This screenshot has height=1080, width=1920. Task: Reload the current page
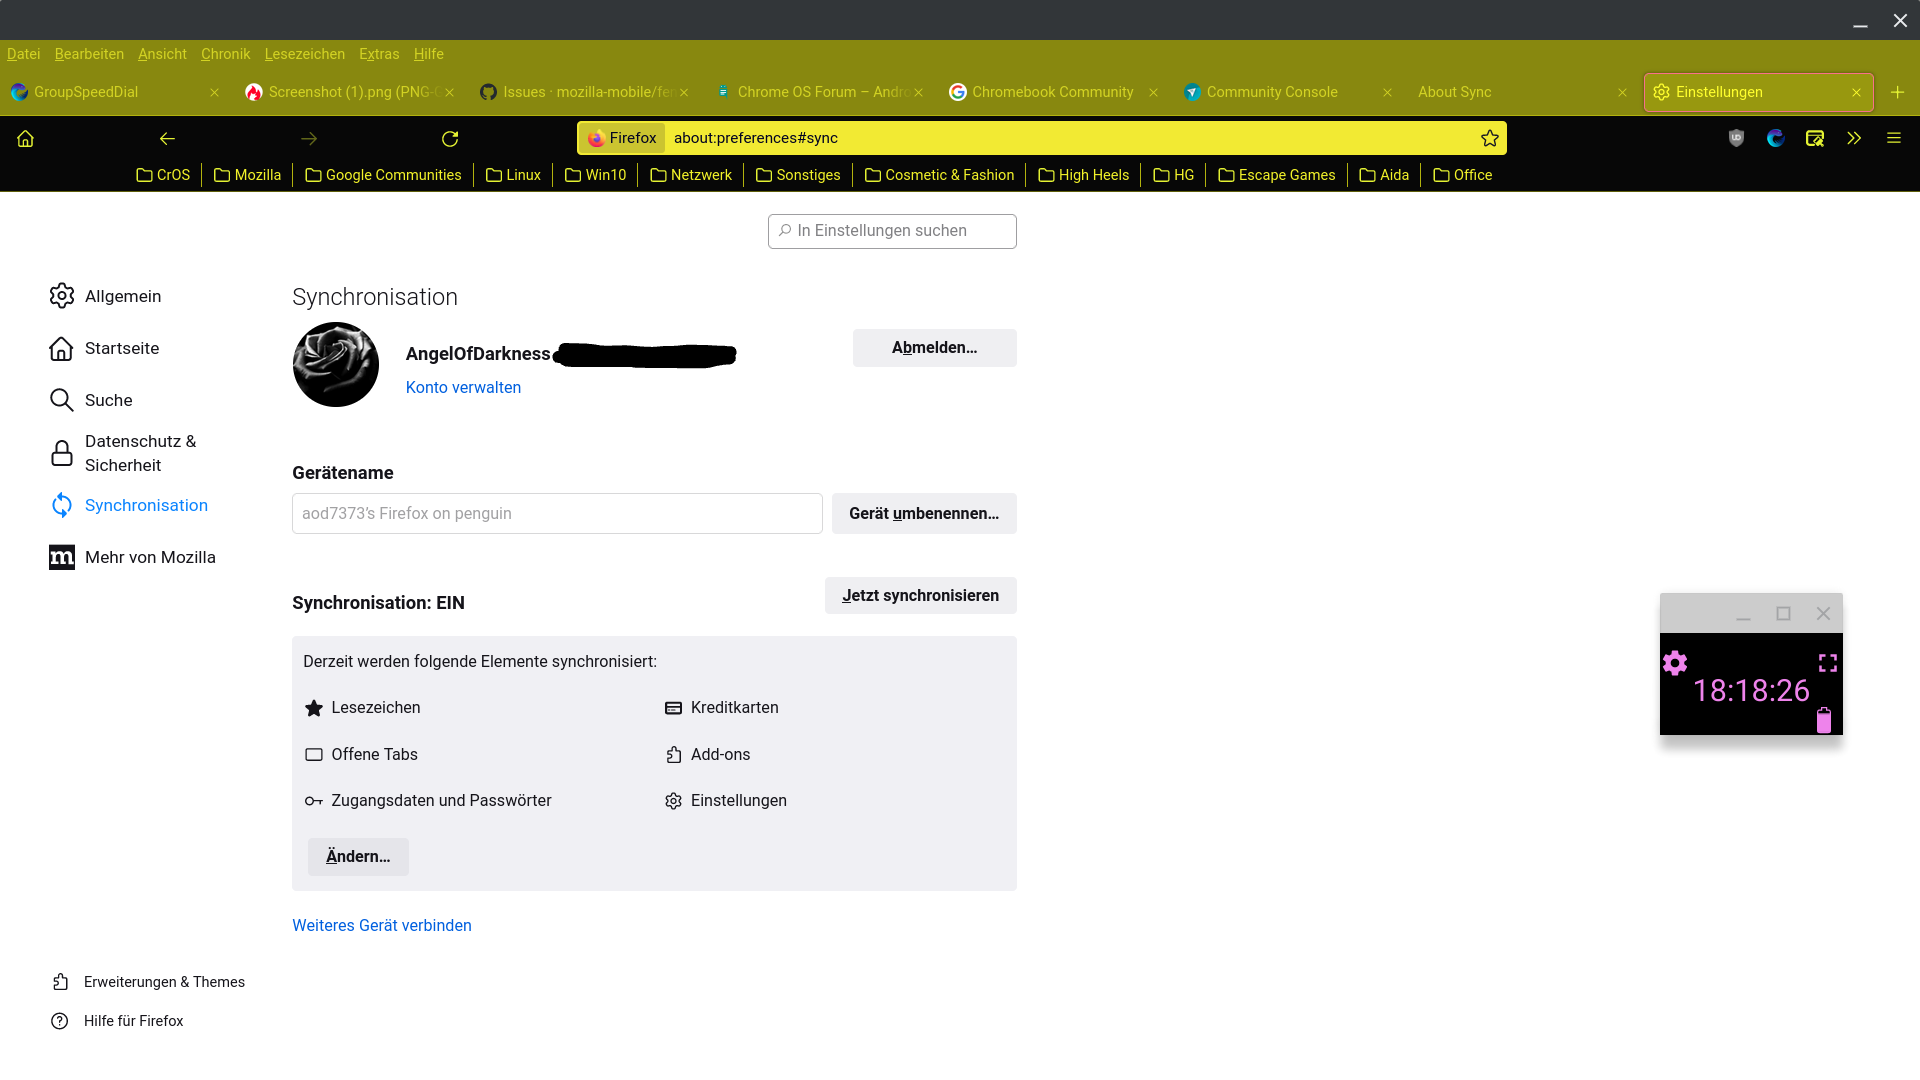click(x=450, y=138)
